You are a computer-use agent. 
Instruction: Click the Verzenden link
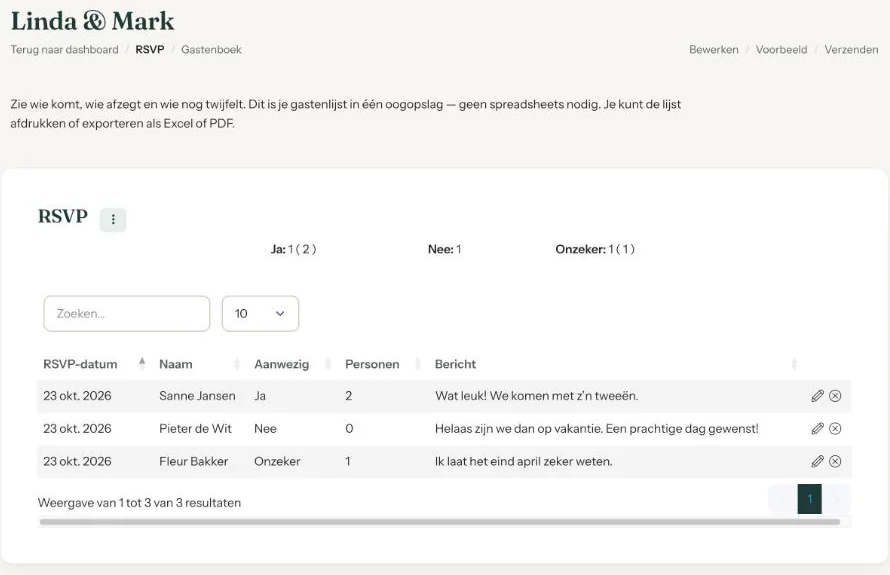coord(851,49)
